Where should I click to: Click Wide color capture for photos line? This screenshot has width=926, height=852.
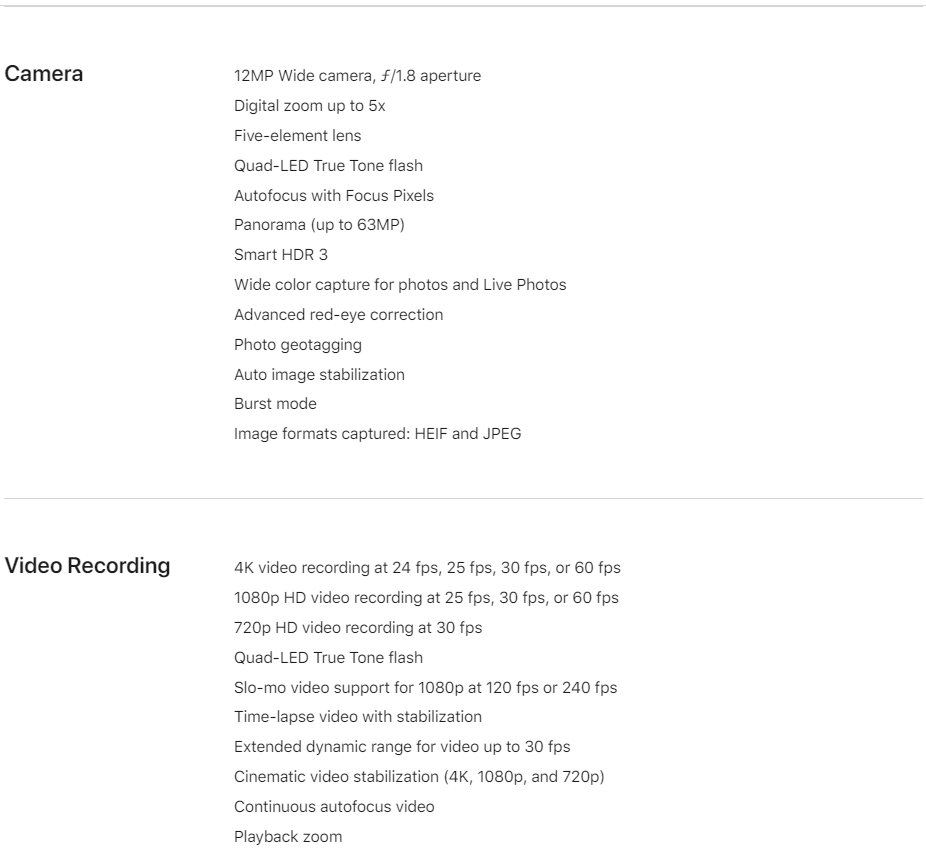click(400, 285)
